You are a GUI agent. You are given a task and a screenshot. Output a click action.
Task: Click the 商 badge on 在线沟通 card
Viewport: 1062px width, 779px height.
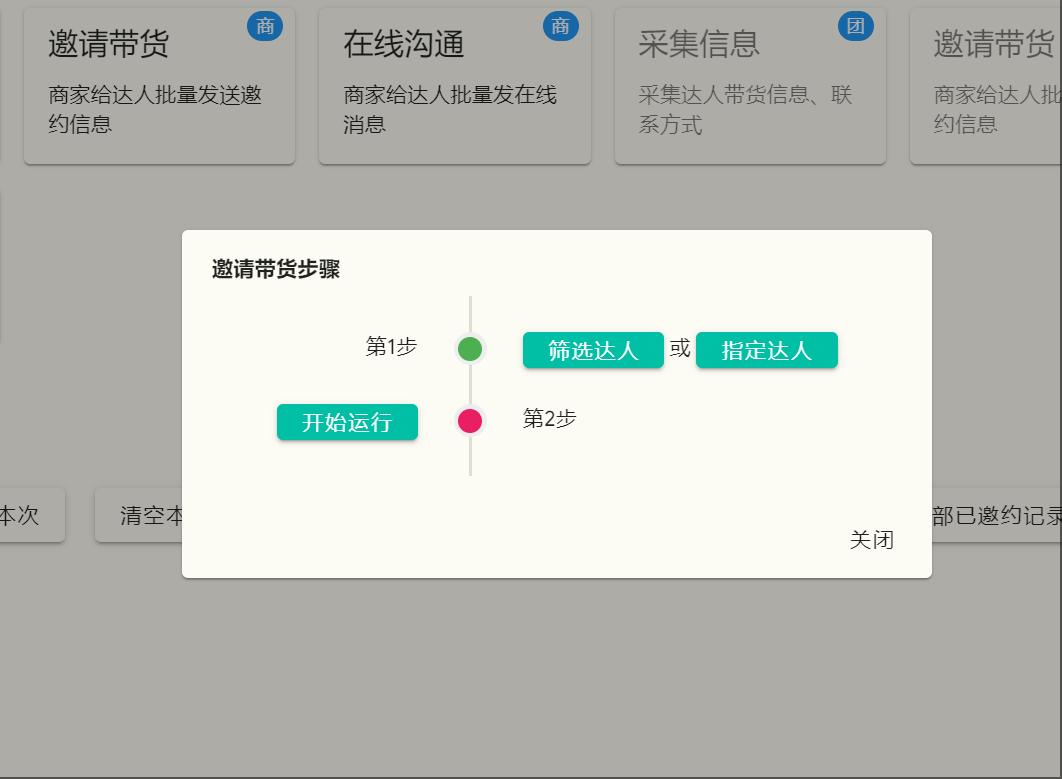tap(561, 26)
